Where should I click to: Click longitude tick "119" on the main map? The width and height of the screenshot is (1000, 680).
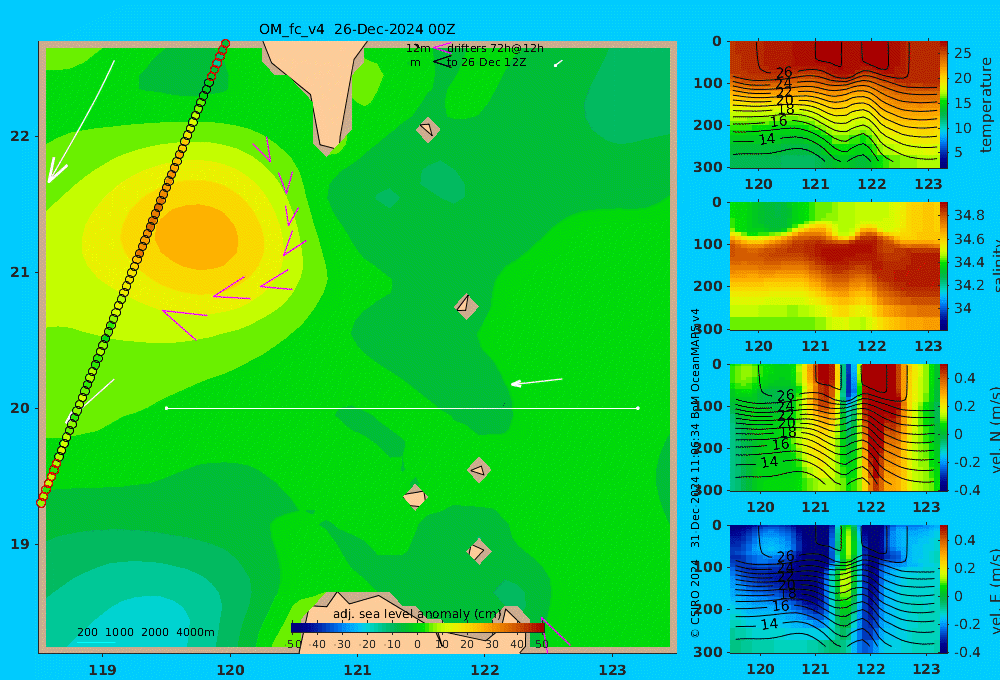click(x=102, y=670)
